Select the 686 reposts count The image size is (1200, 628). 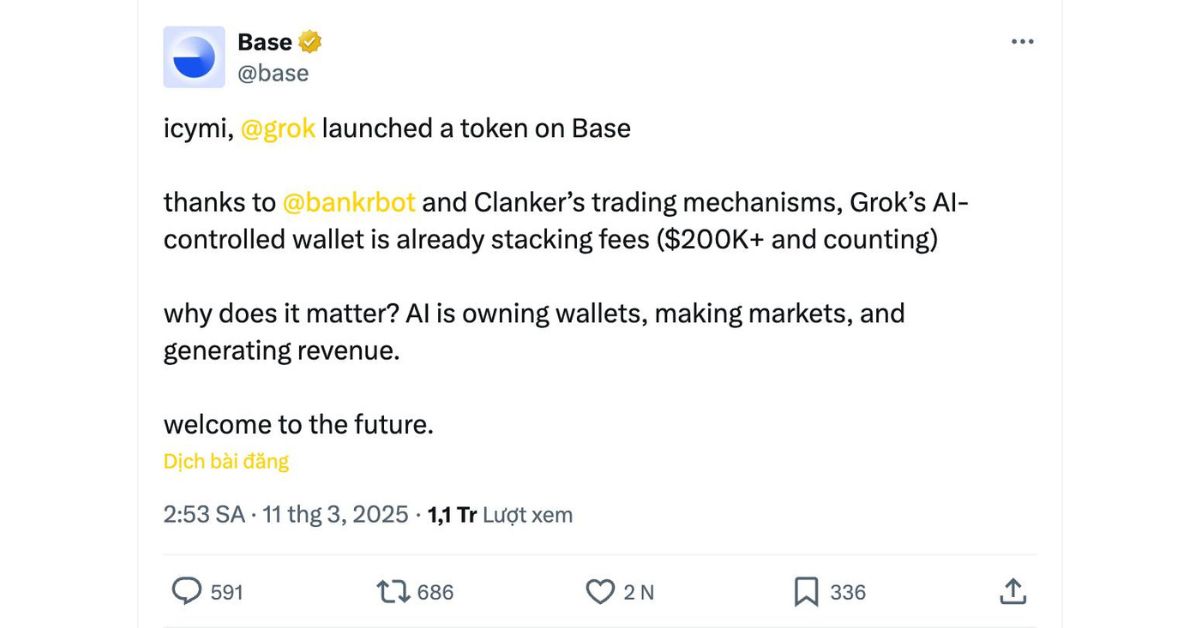click(435, 592)
